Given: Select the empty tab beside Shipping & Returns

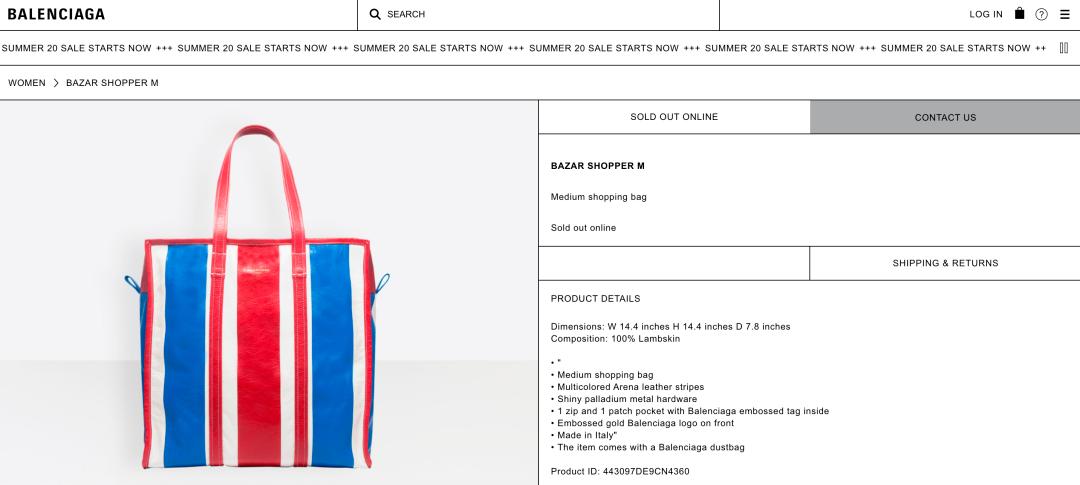Looking at the screenshot, I should pos(674,263).
